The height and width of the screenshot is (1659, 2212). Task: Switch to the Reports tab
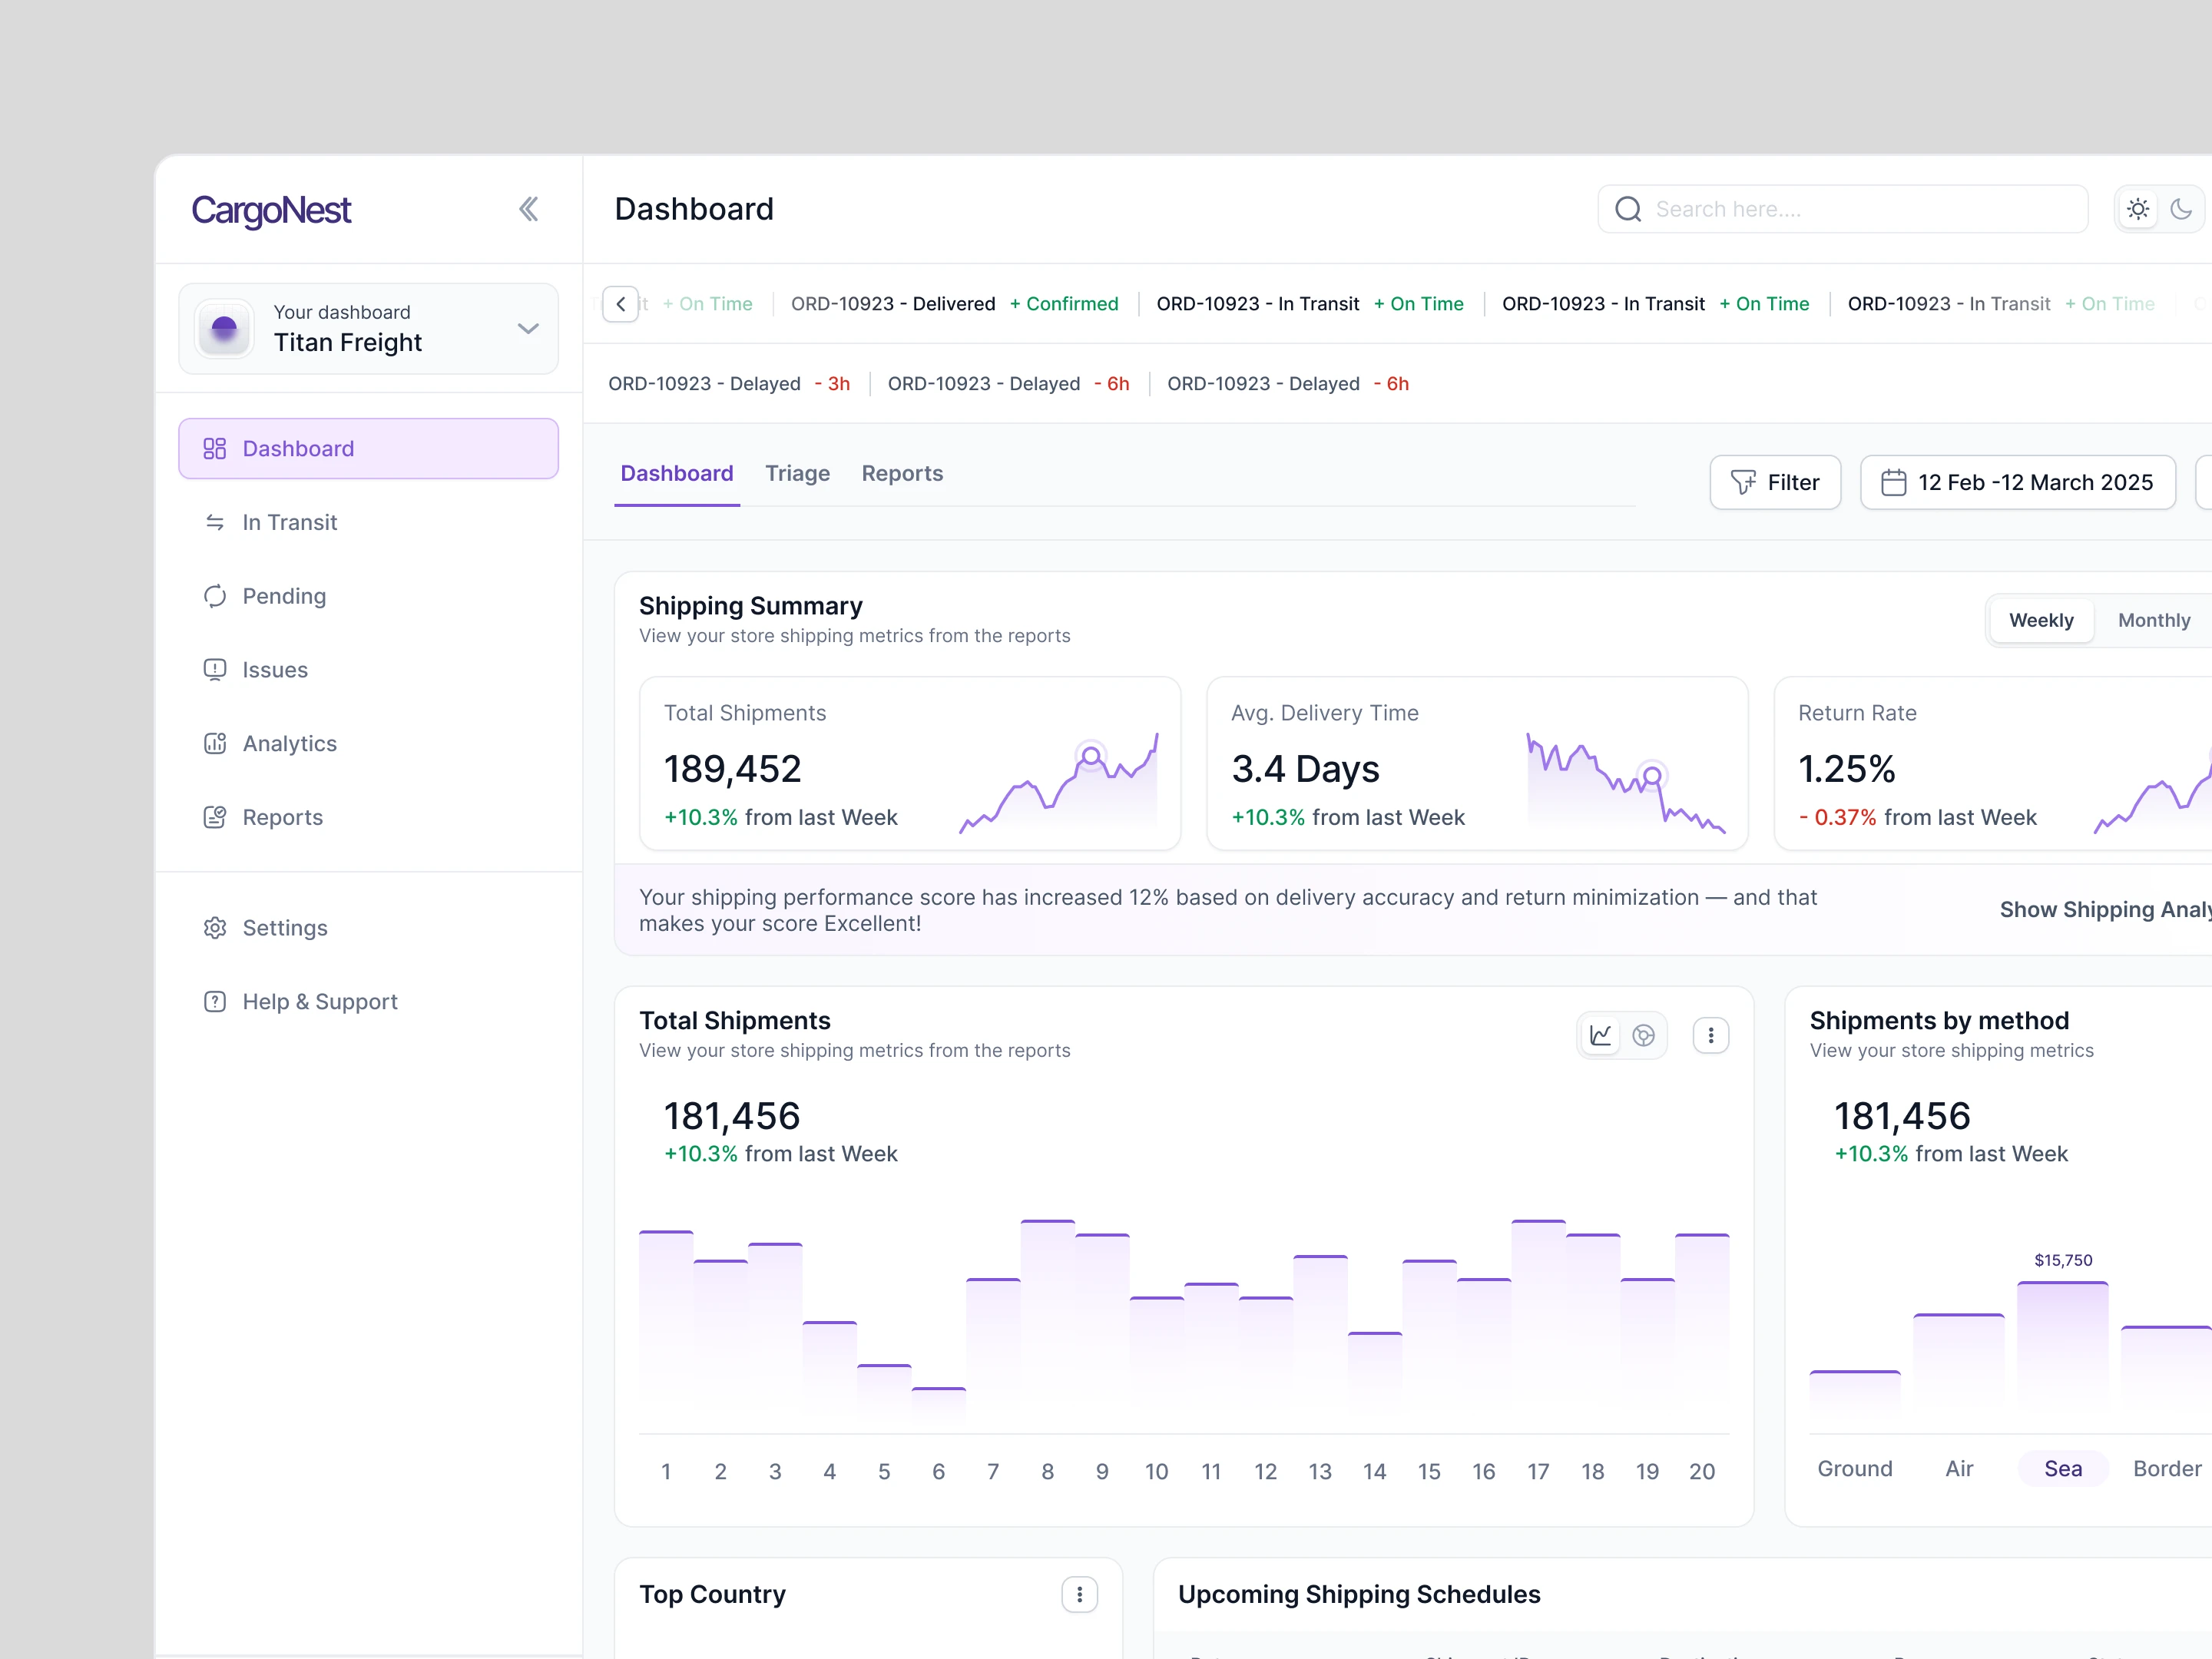902,474
